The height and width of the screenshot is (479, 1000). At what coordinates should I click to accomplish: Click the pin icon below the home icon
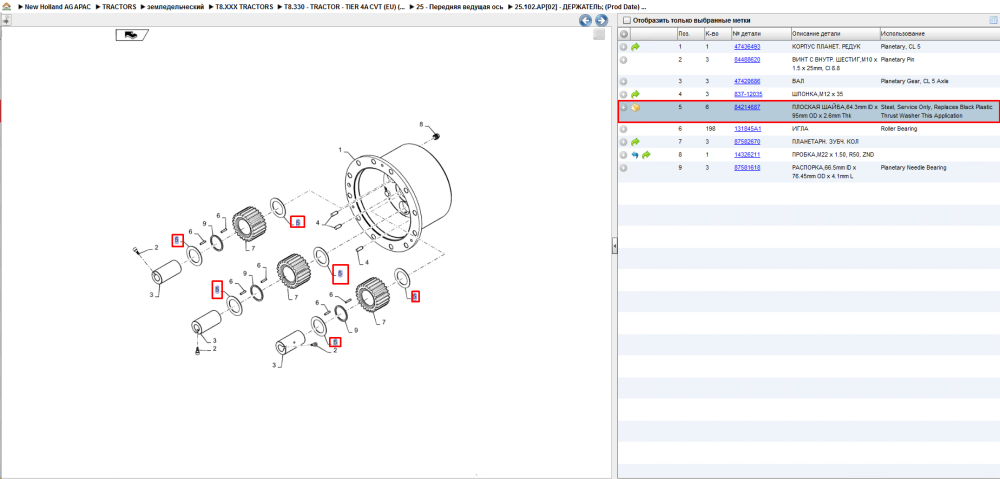(6, 20)
